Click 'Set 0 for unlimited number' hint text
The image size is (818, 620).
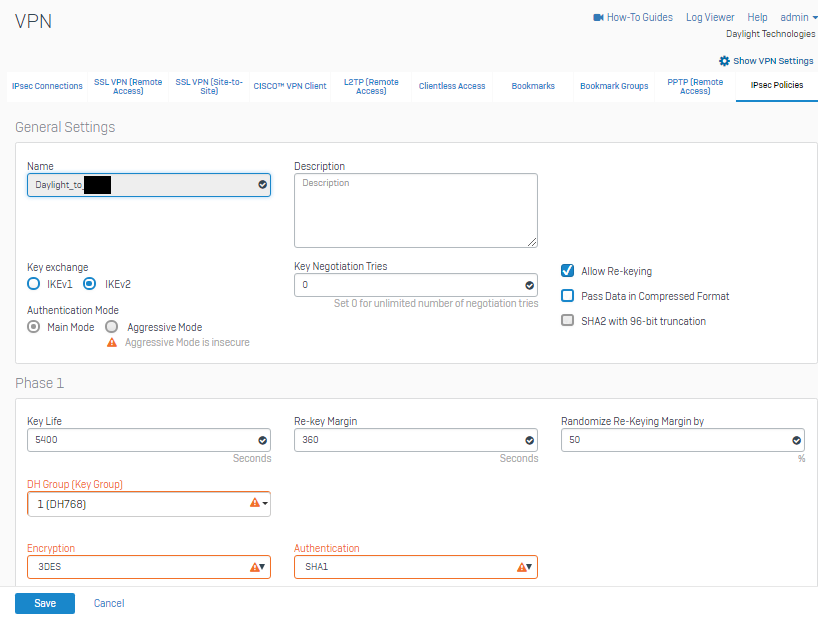(x=436, y=303)
